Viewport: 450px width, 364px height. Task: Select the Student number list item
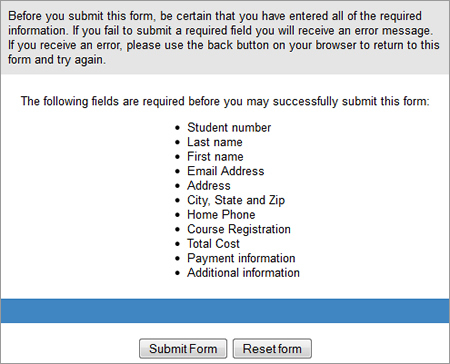point(229,128)
